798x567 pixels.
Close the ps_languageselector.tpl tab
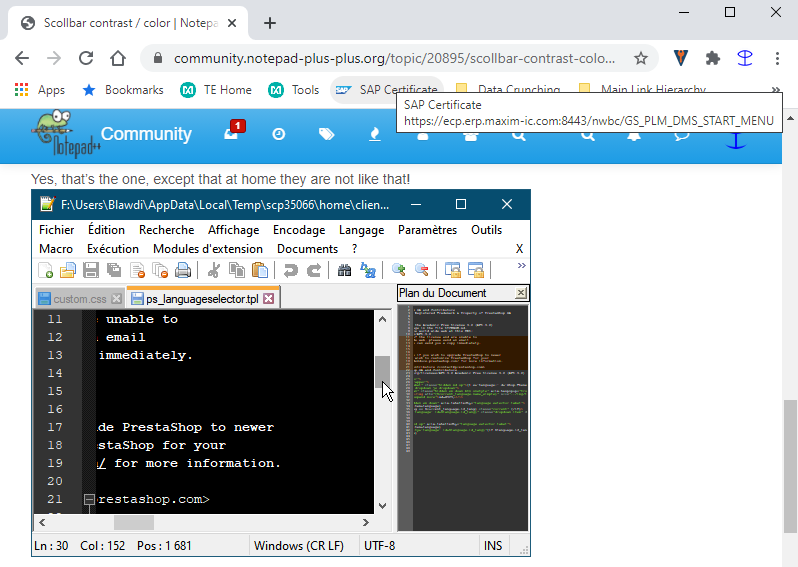269,299
